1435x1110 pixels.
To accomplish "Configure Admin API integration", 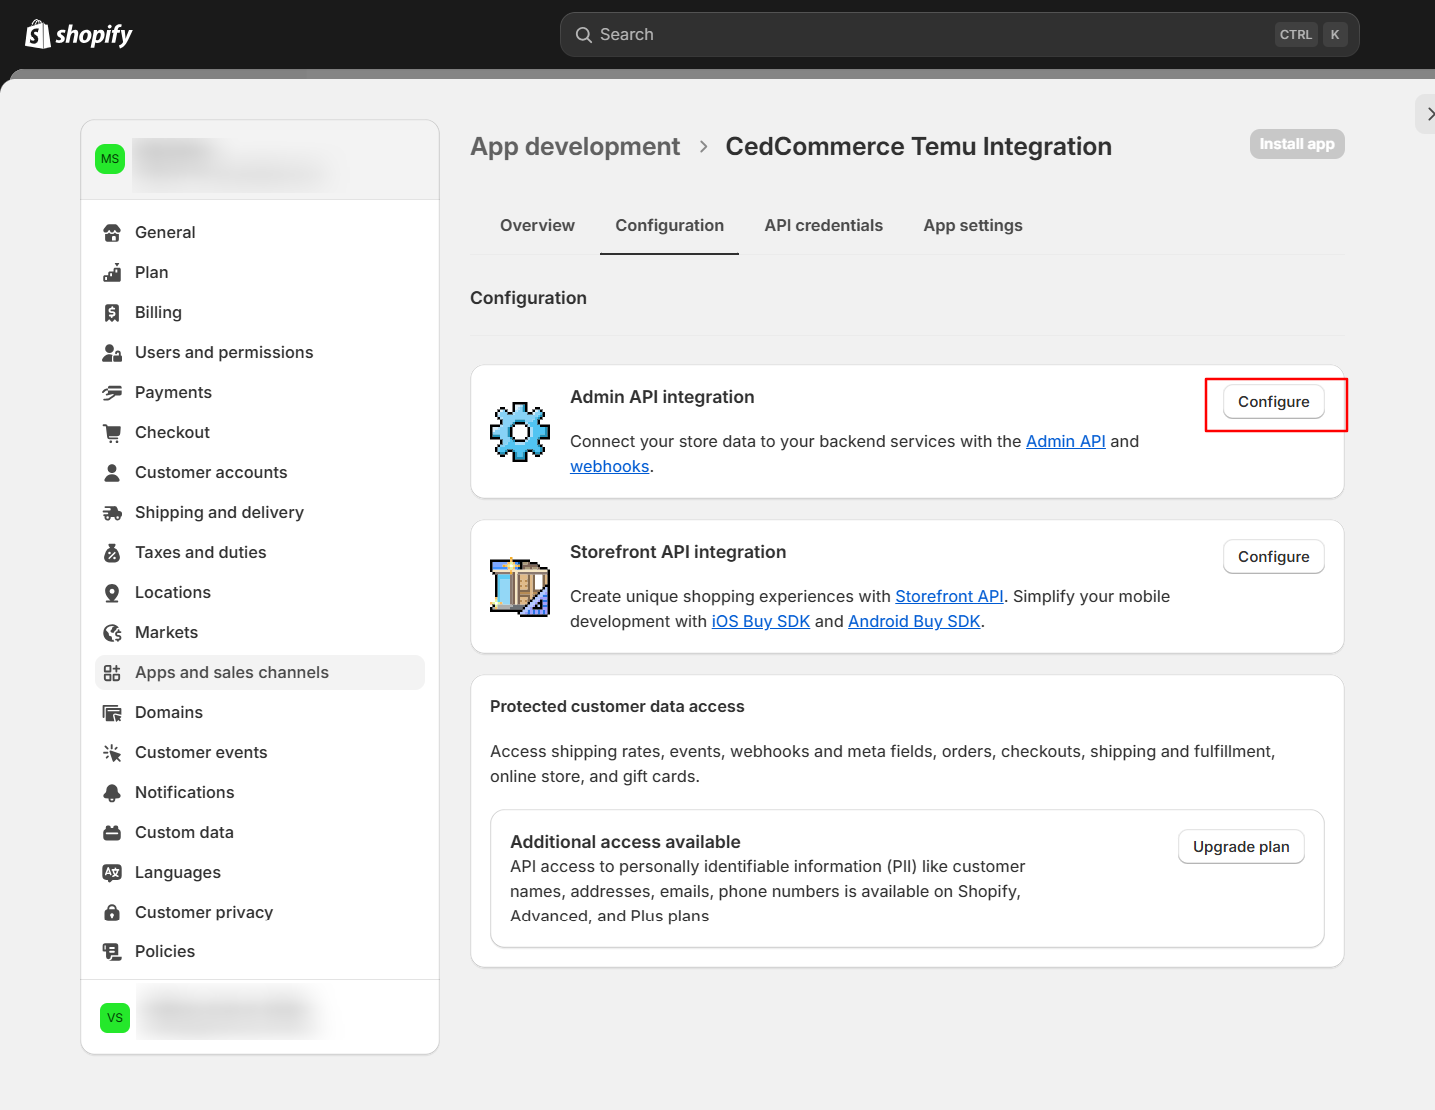I will click(x=1274, y=402).
